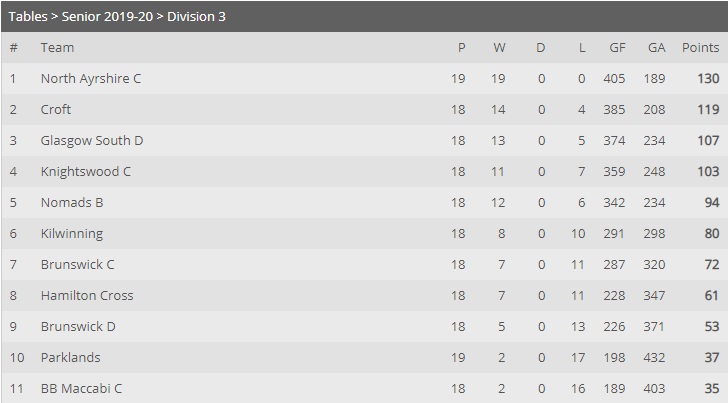Click North Ayrshire C's 130 points

pyautogui.click(x=708, y=78)
